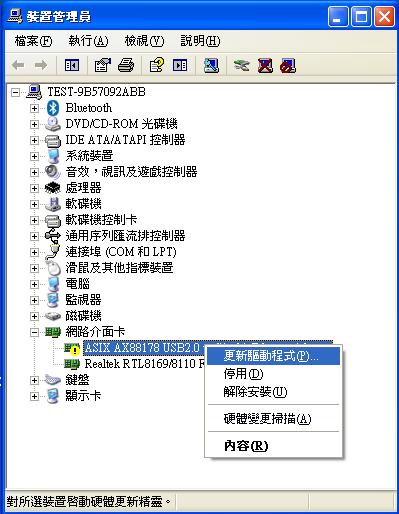Select the 音效,視訊及遊戲控制器 item

[x=131, y=172]
